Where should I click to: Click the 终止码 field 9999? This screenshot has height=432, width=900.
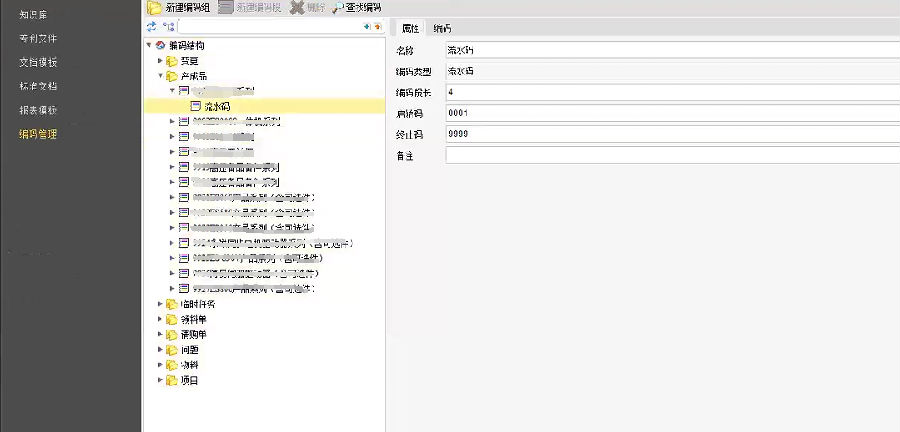[673, 134]
